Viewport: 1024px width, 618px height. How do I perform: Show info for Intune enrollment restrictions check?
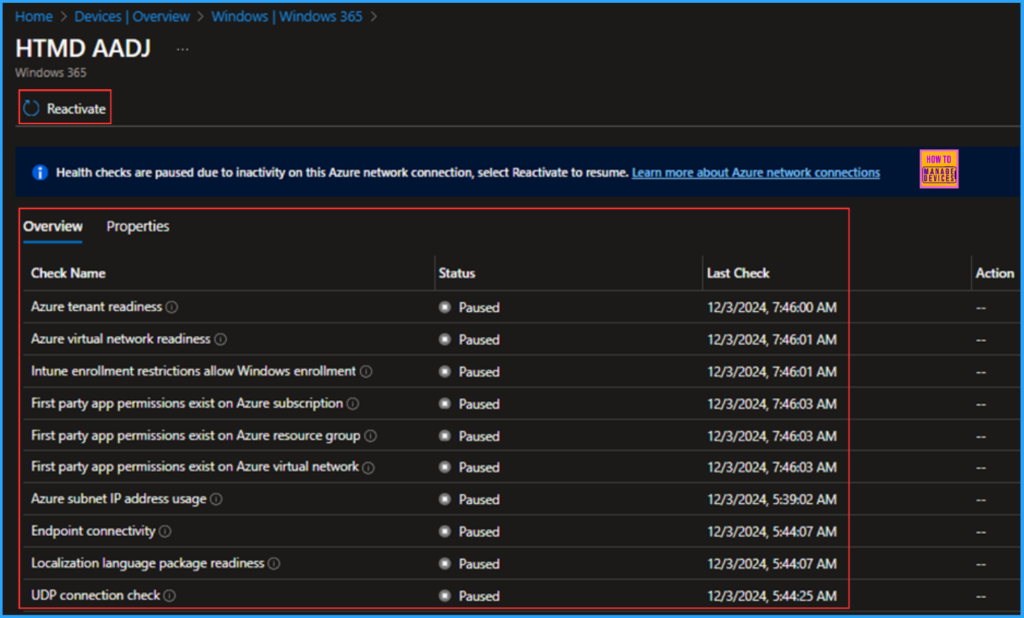coord(366,372)
